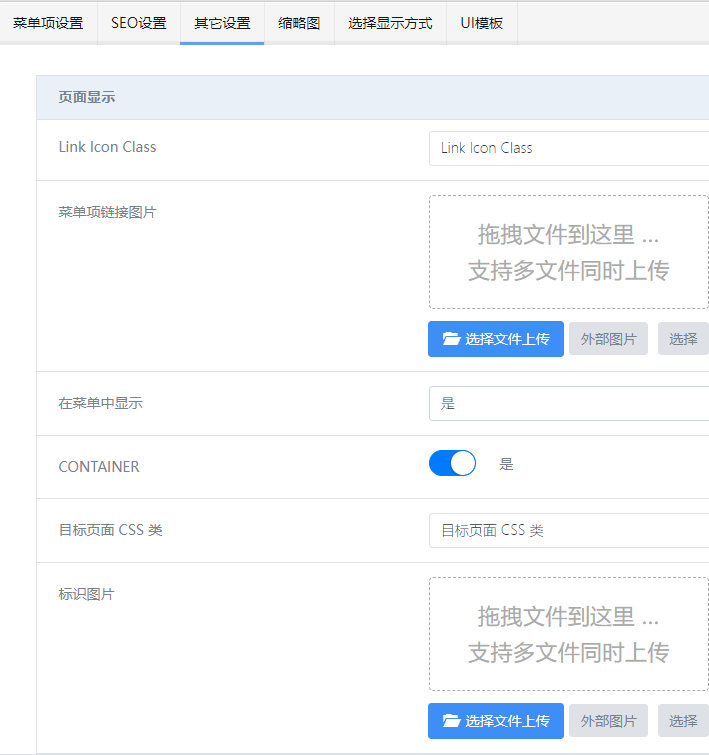Click 外部图片 button under 标识图片

[608, 721]
